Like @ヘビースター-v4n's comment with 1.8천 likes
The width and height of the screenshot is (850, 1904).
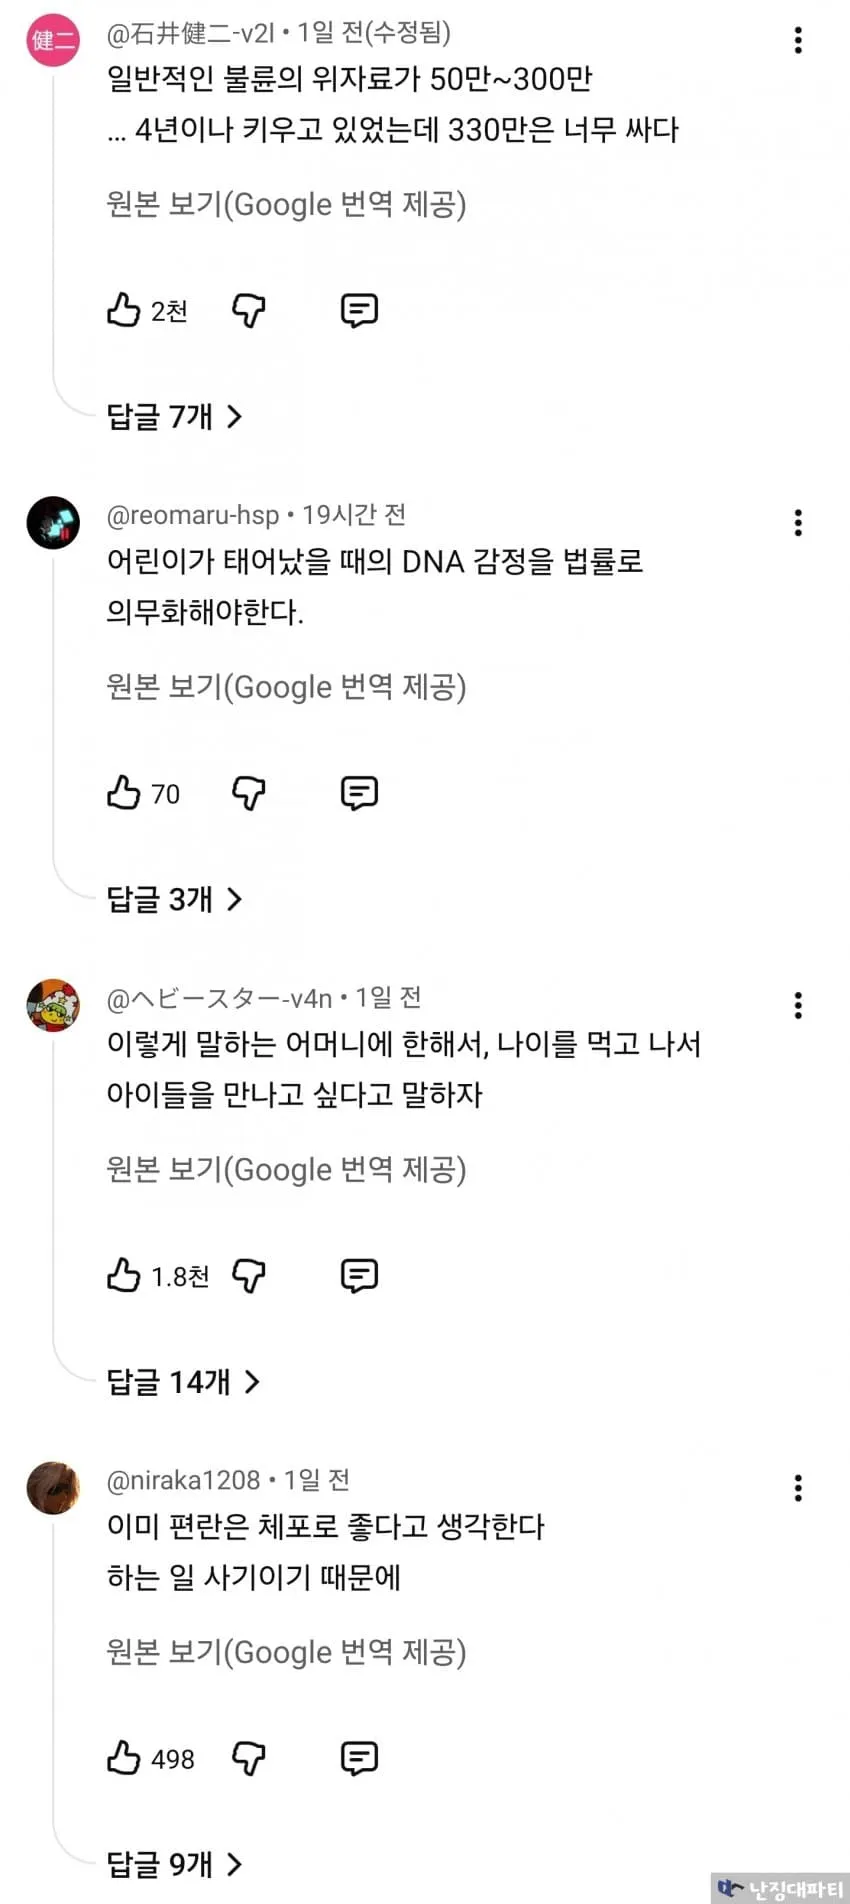(123, 1275)
